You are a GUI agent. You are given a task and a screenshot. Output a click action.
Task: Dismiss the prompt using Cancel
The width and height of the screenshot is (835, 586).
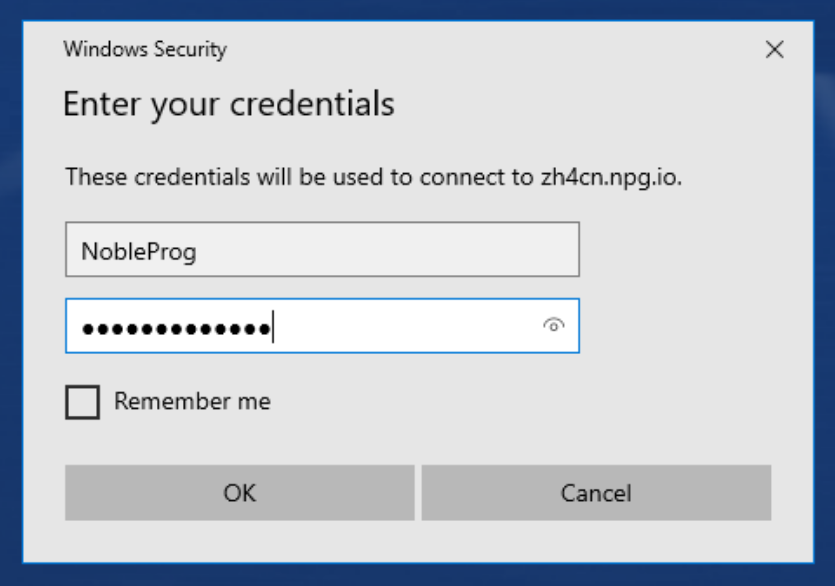coord(596,493)
